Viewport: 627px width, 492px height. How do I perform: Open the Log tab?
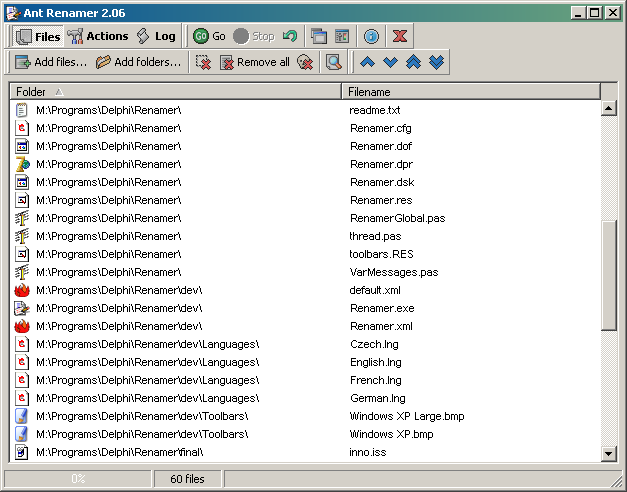pyautogui.click(x=156, y=36)
